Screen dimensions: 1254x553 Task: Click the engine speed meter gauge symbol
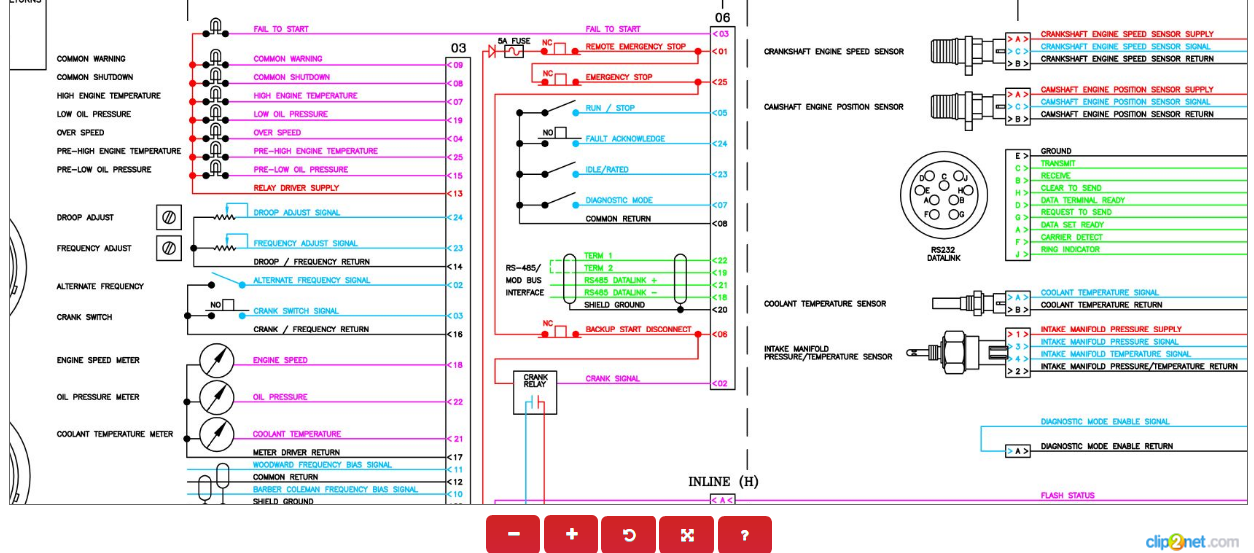point(217,360)
